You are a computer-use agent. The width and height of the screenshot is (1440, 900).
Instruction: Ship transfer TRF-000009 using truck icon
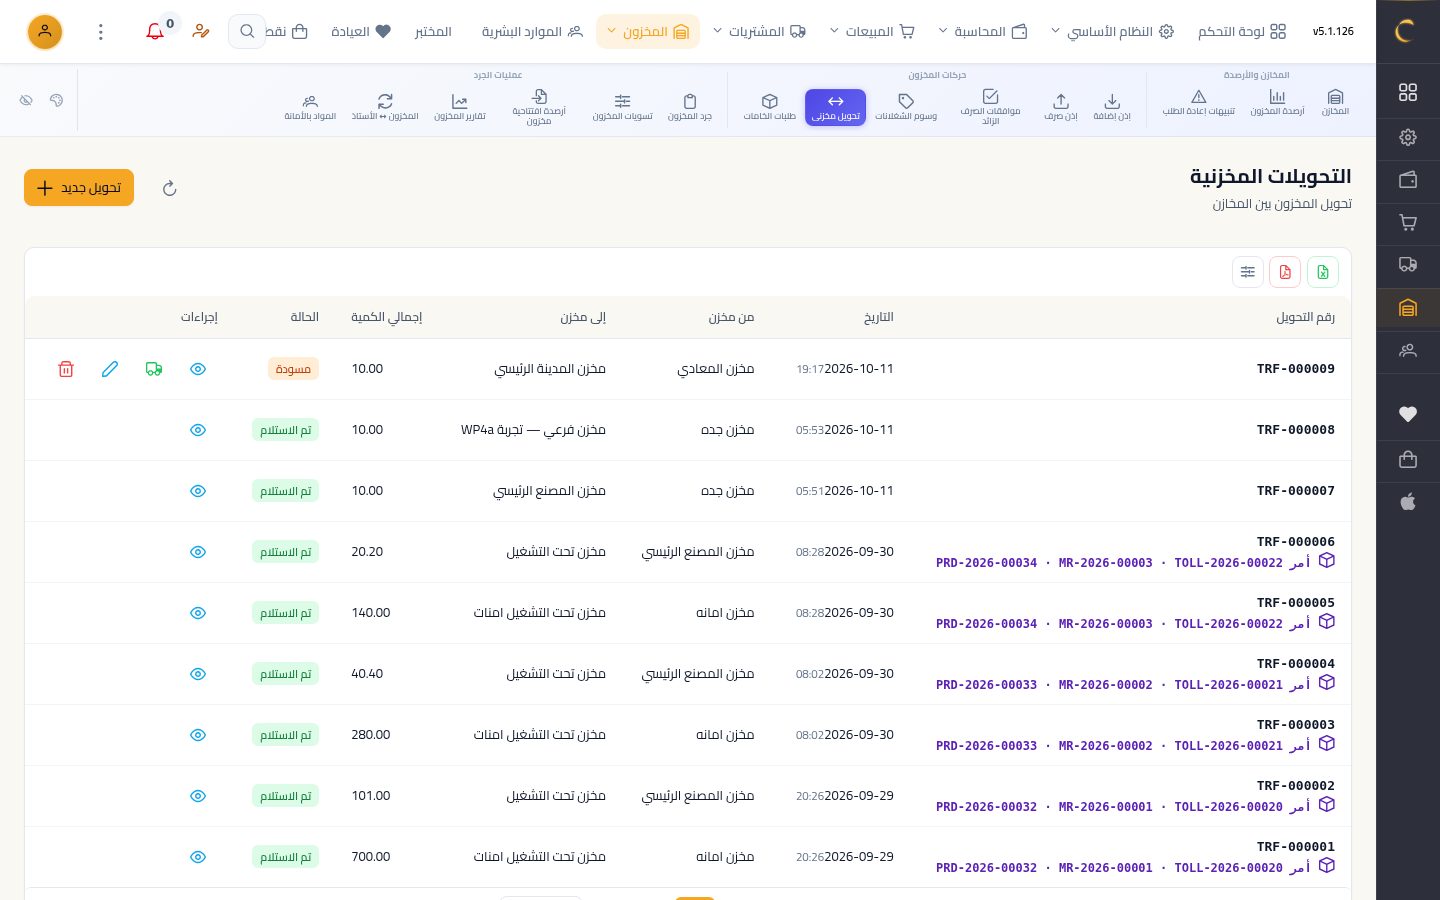(x=154, y=369)
